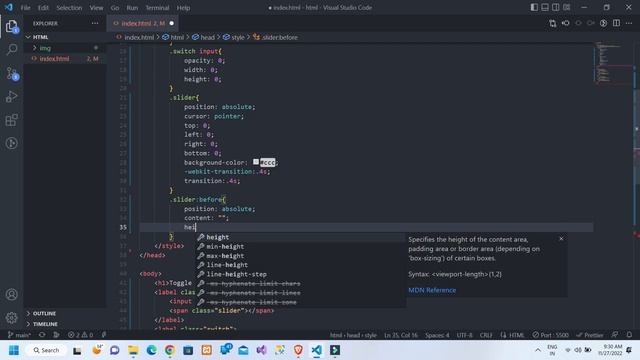
Task: Open the Accounts menu icon
Action: click(12, 294)
